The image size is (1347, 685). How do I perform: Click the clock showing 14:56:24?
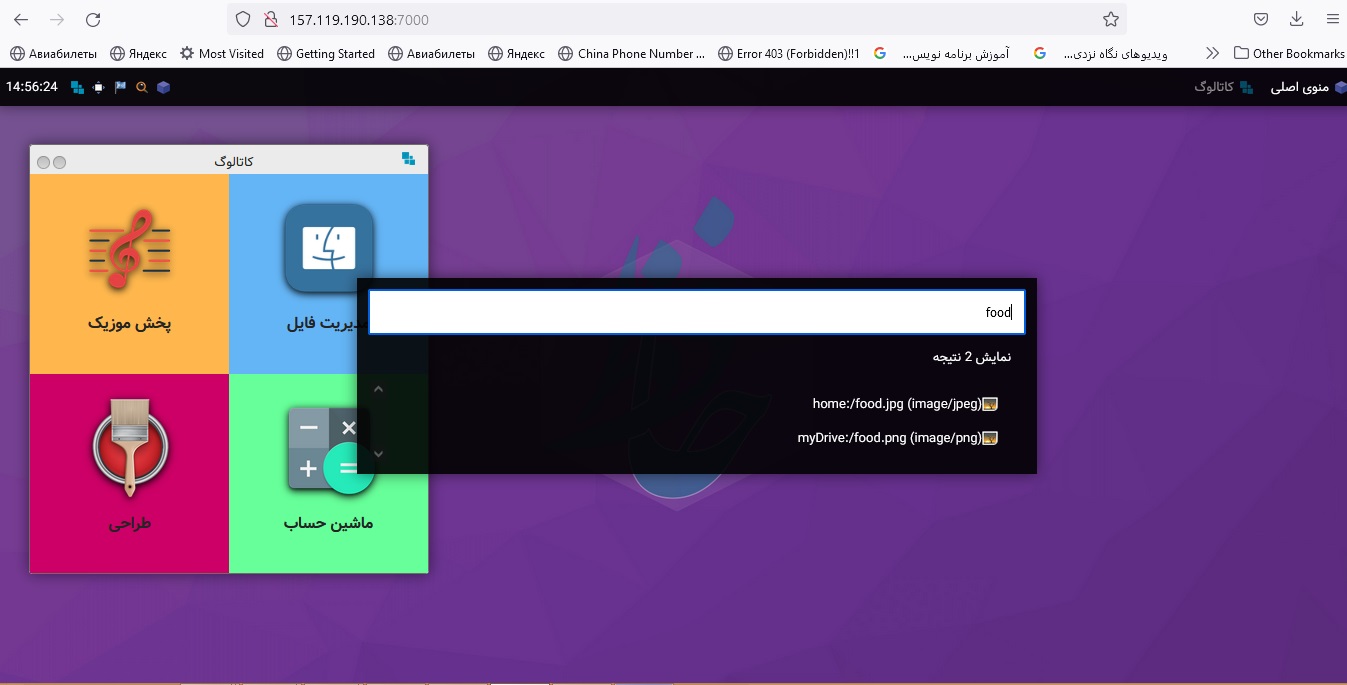coord(32,87)
